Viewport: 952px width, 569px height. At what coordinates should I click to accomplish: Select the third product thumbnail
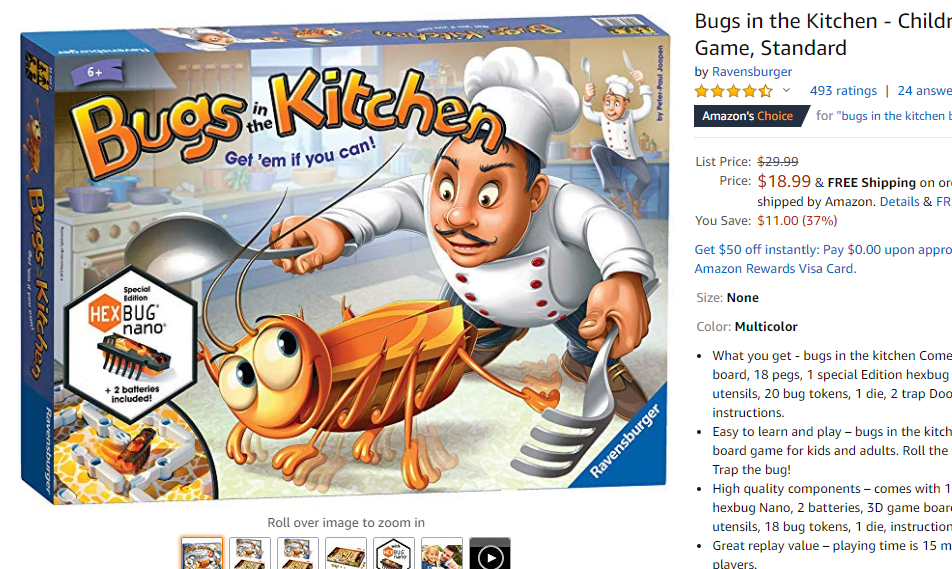pos(298,554)
